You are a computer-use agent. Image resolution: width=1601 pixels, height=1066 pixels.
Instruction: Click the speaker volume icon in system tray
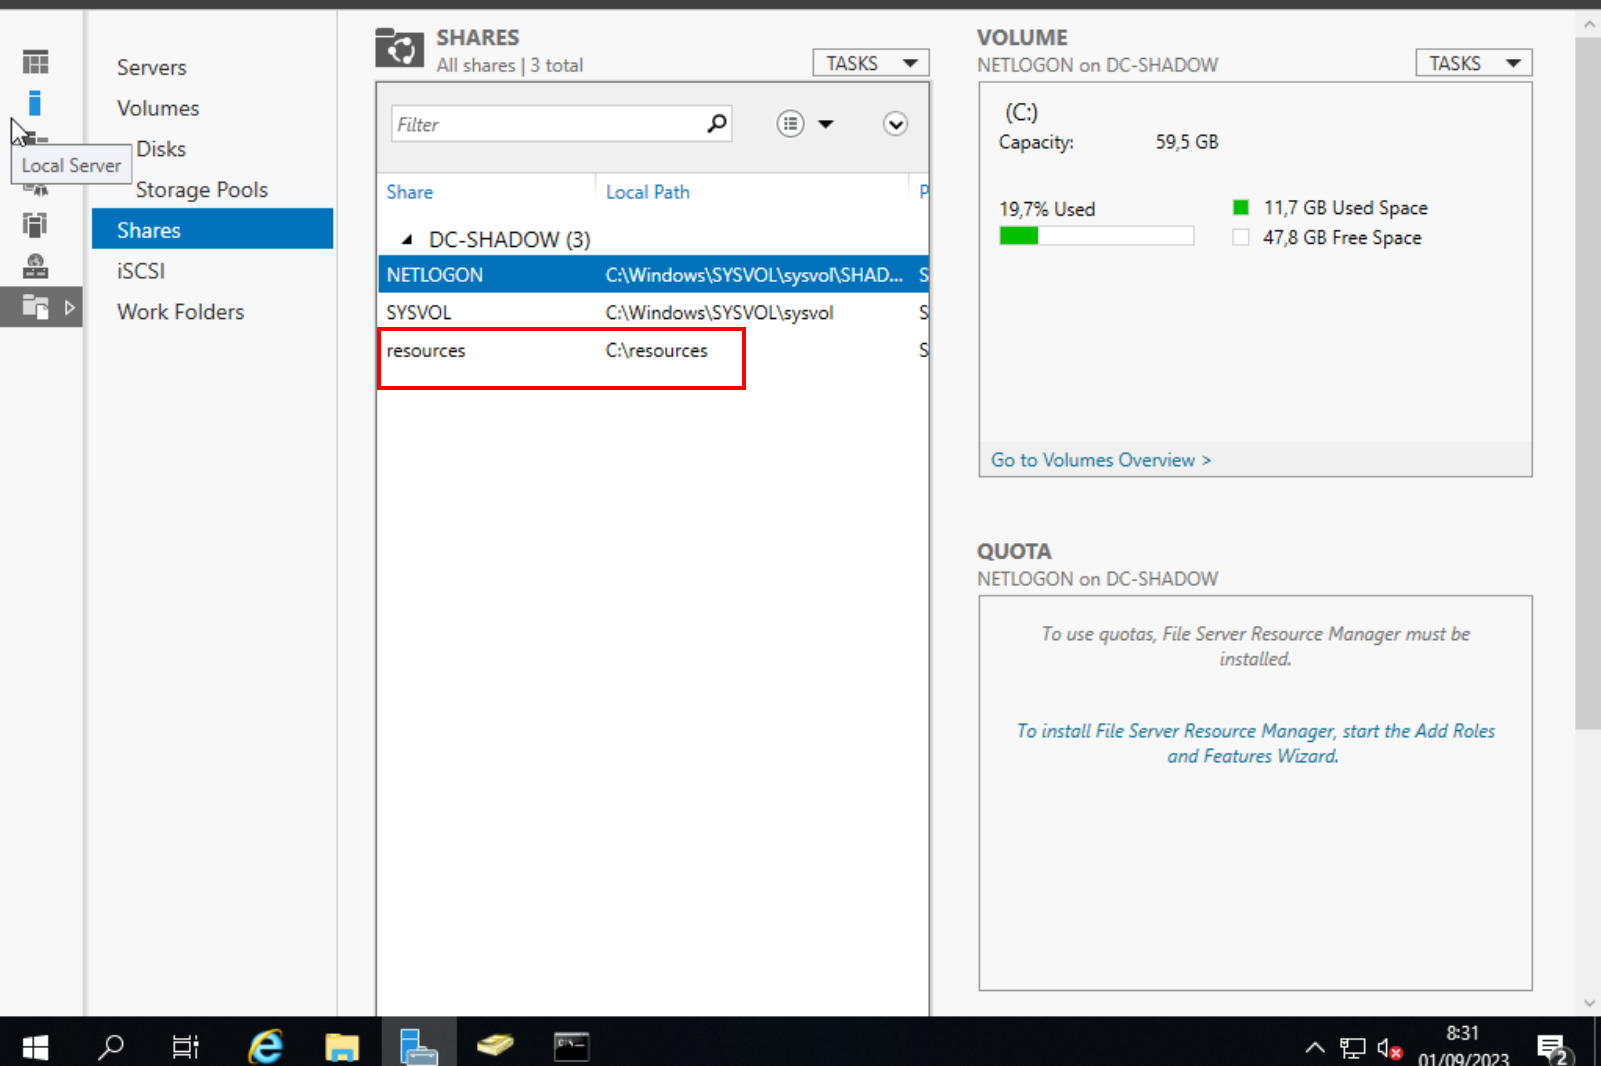click(1388, 1047)
